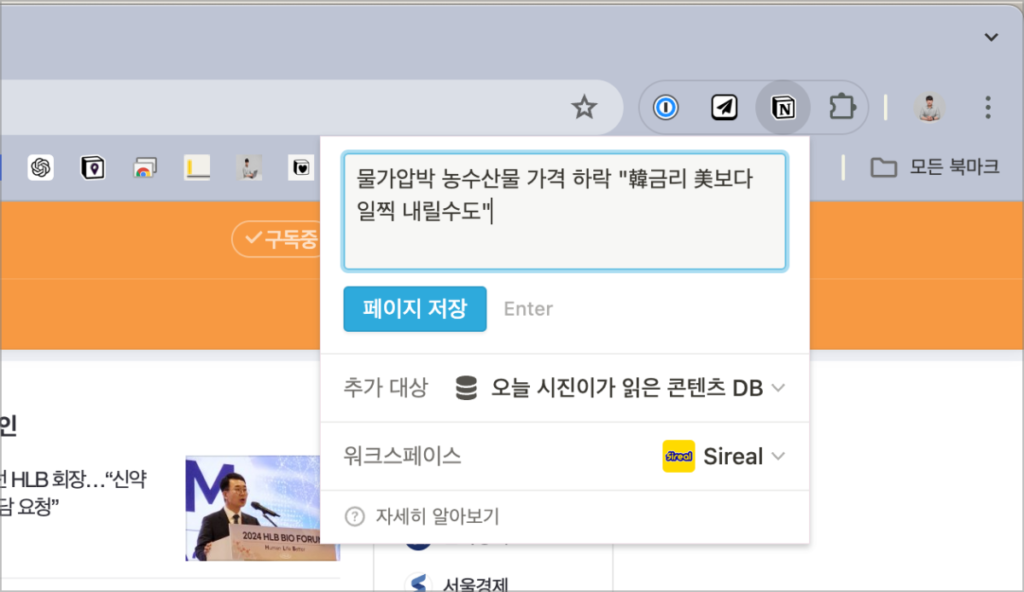Click the page title input field
Screen dimensions: 1024x592
565,210
